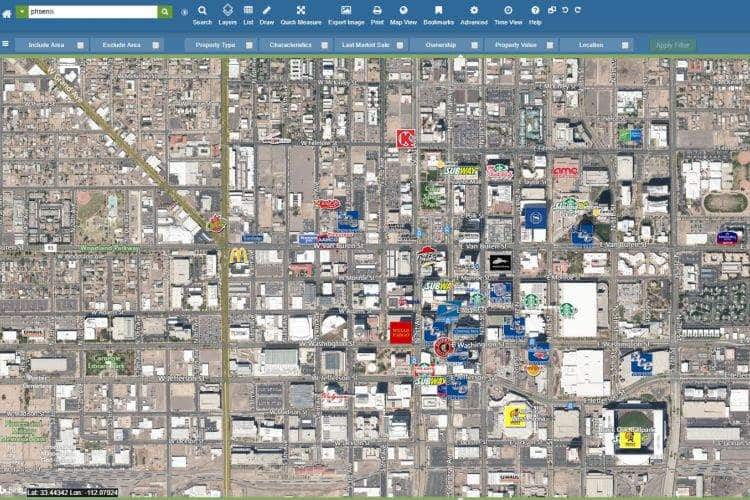
Task: Open the Time View tool
Action: [x=508, y=15]
